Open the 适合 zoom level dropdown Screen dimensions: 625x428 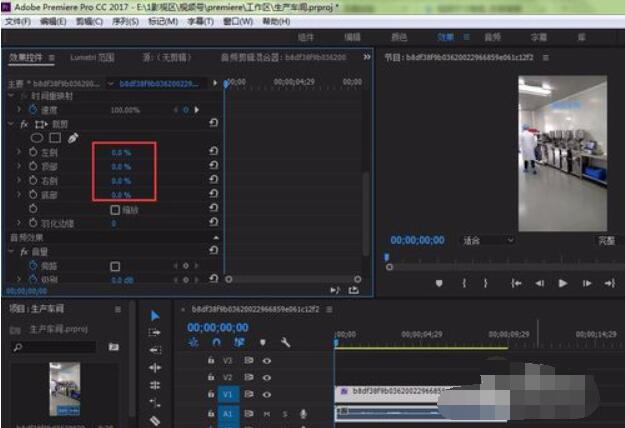(x=487, y=240)
